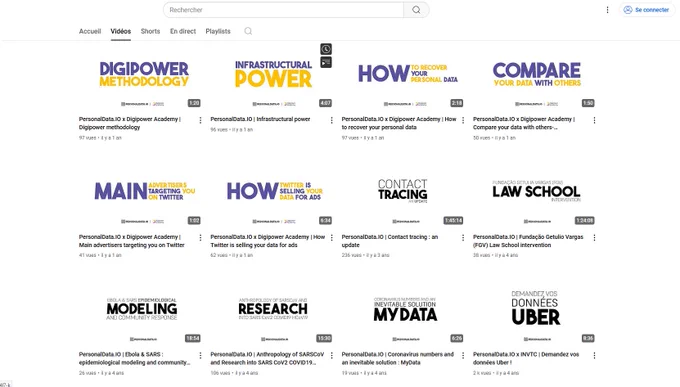Open options for How Twitter is selling data
The image size is (680, 387).
pyautogui.click(x=331, y=238)
